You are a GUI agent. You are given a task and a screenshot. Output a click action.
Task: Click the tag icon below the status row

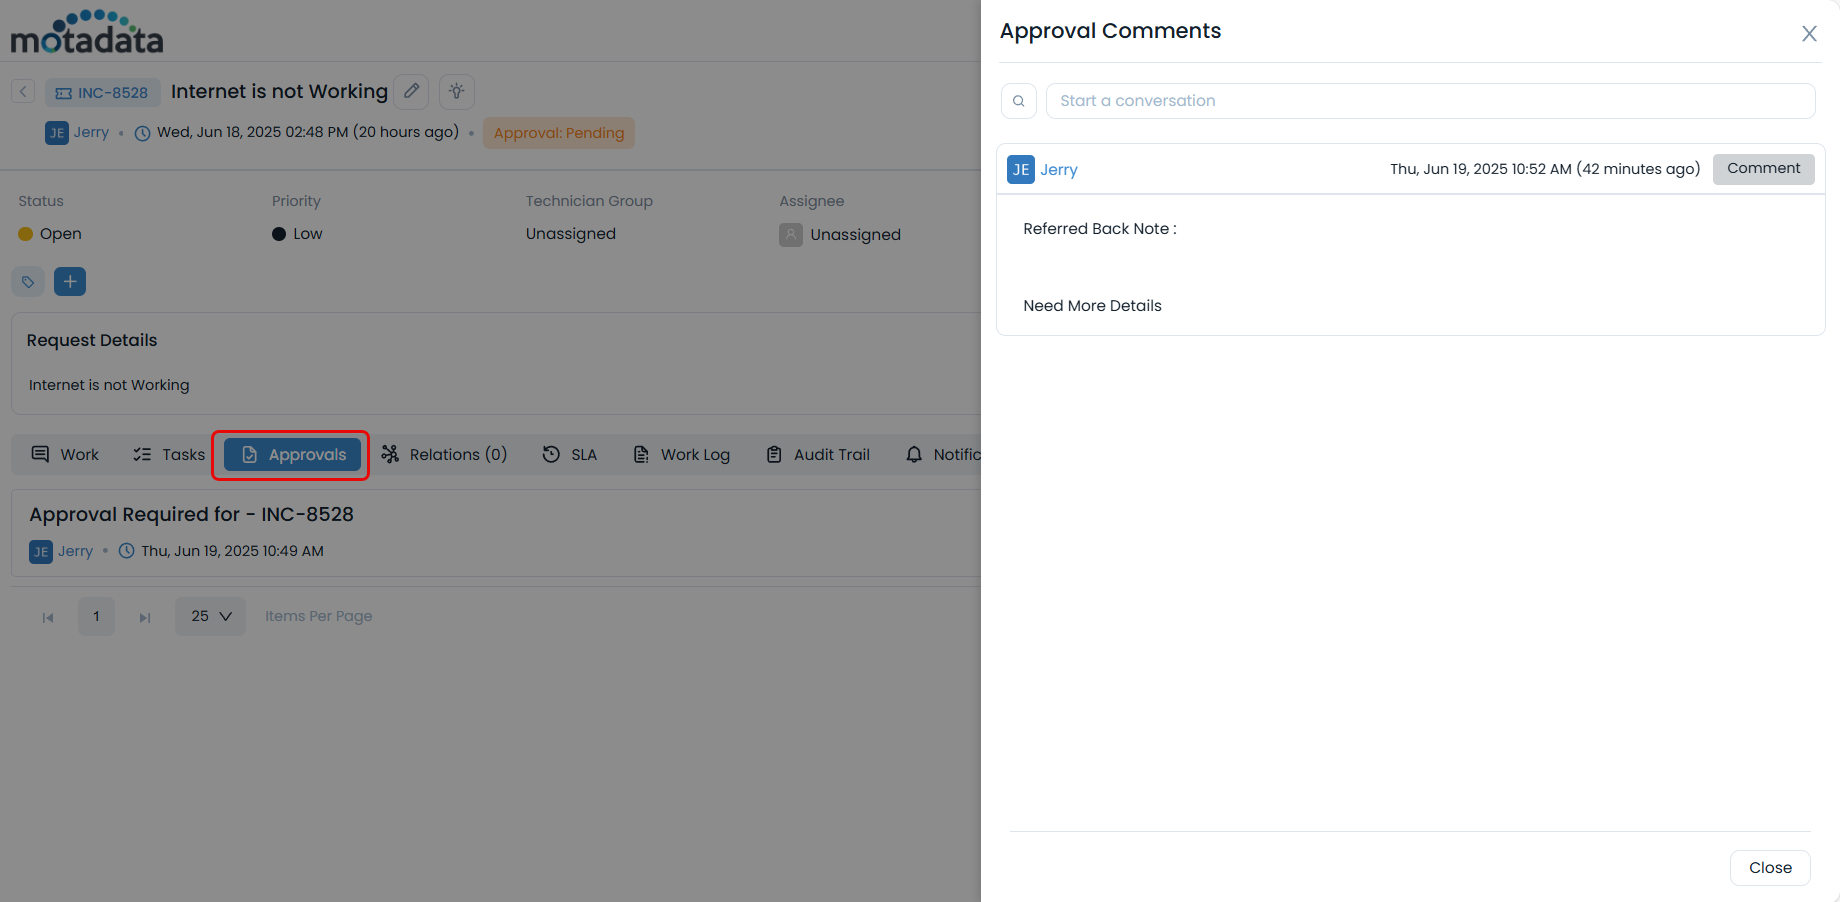point(27,281)
